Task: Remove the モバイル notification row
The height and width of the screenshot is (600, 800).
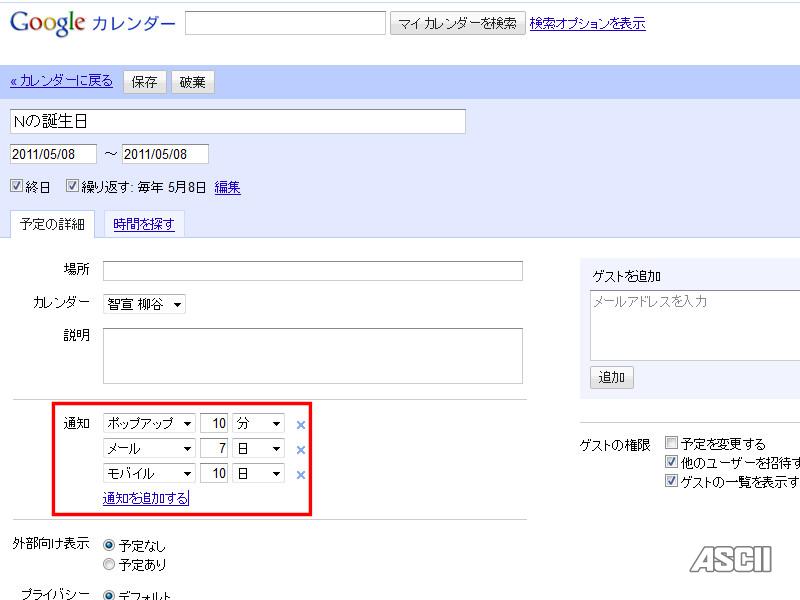Action: coord(301,474)
